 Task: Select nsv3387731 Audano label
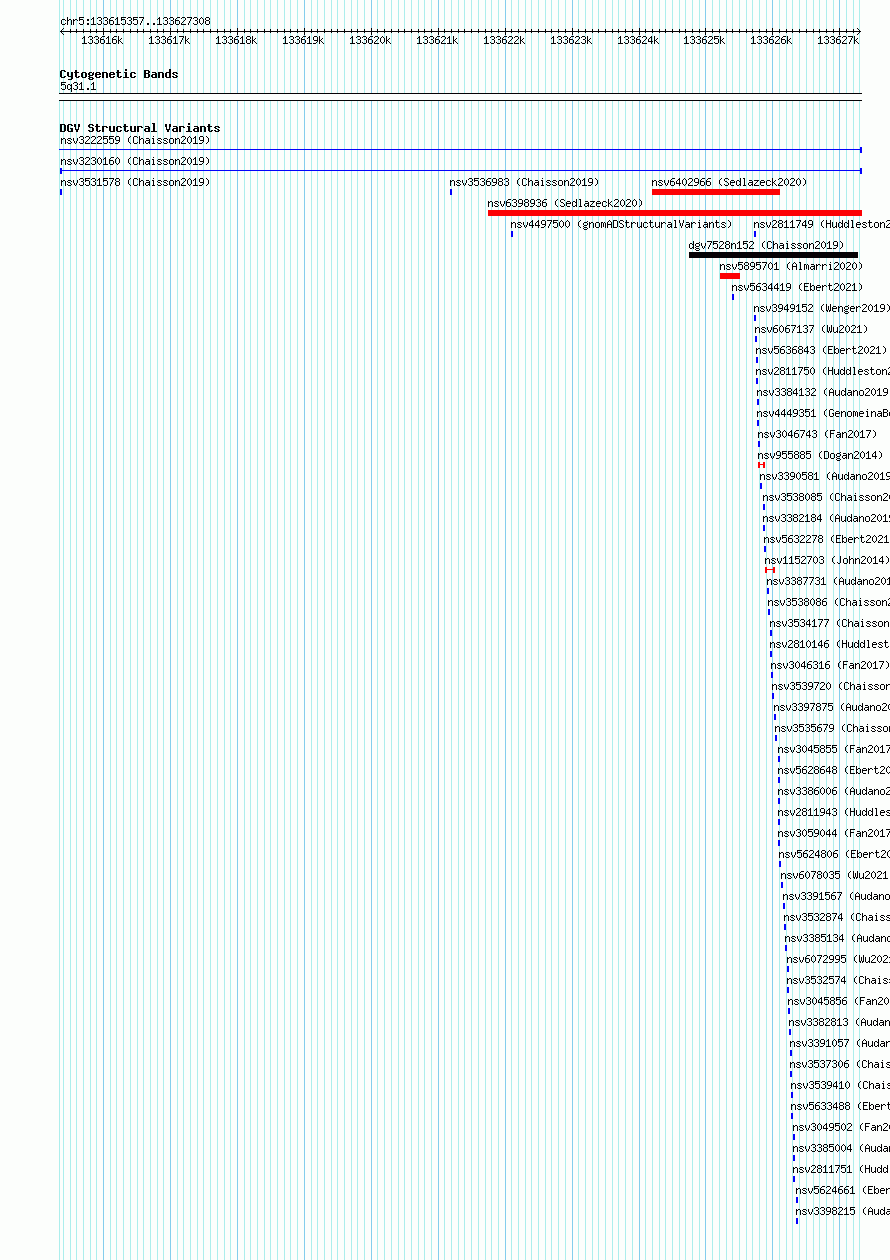[x=828, y=581]
